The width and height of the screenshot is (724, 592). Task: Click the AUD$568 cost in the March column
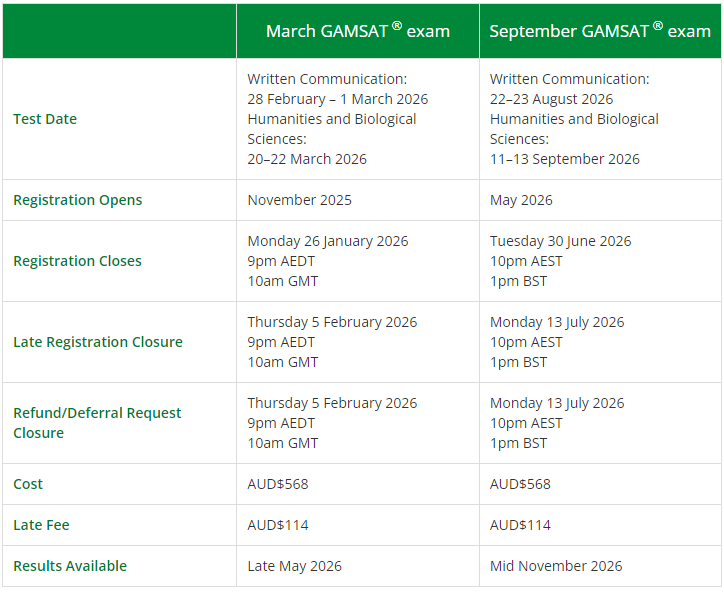click(x=278, y=484)
